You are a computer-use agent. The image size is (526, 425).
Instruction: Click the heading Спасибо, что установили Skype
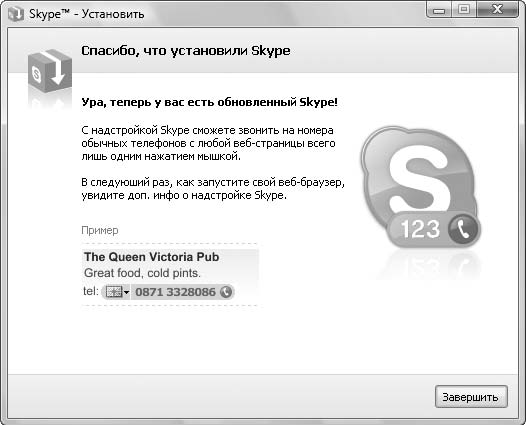(x=186, y=51)
